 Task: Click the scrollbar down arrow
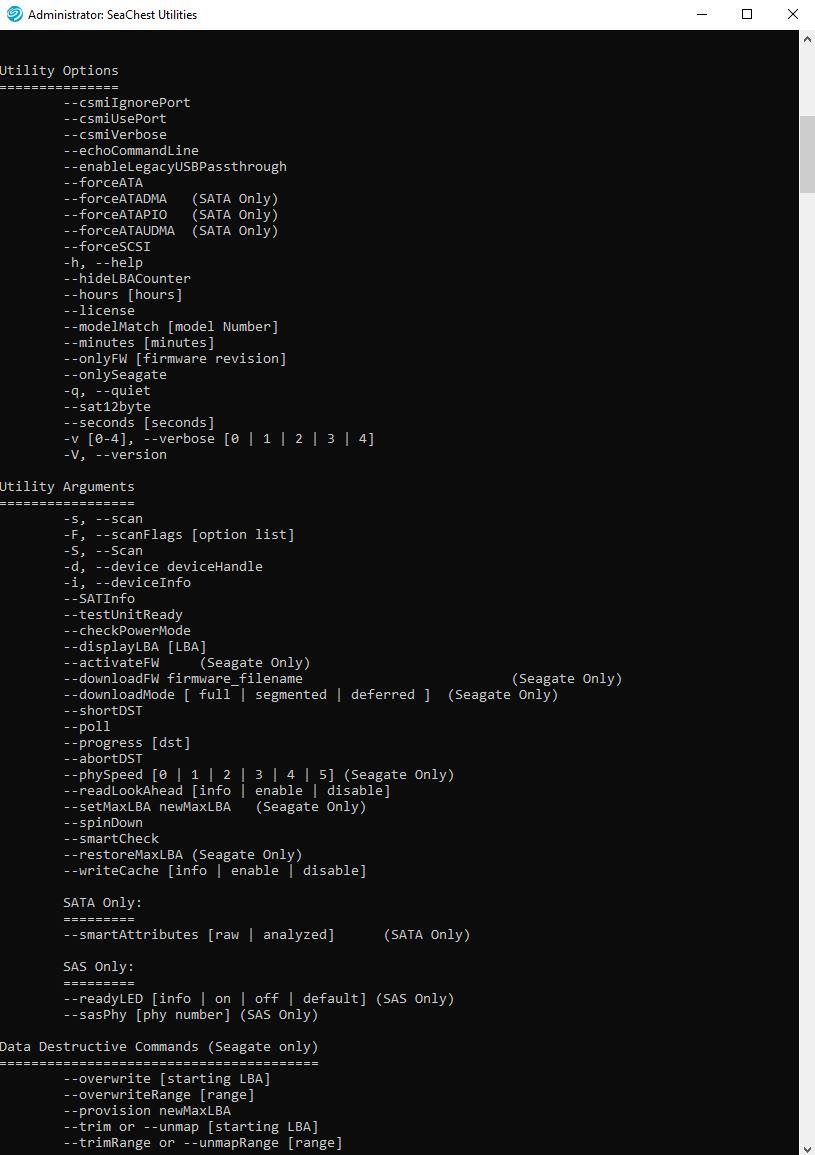(807, 1146)
